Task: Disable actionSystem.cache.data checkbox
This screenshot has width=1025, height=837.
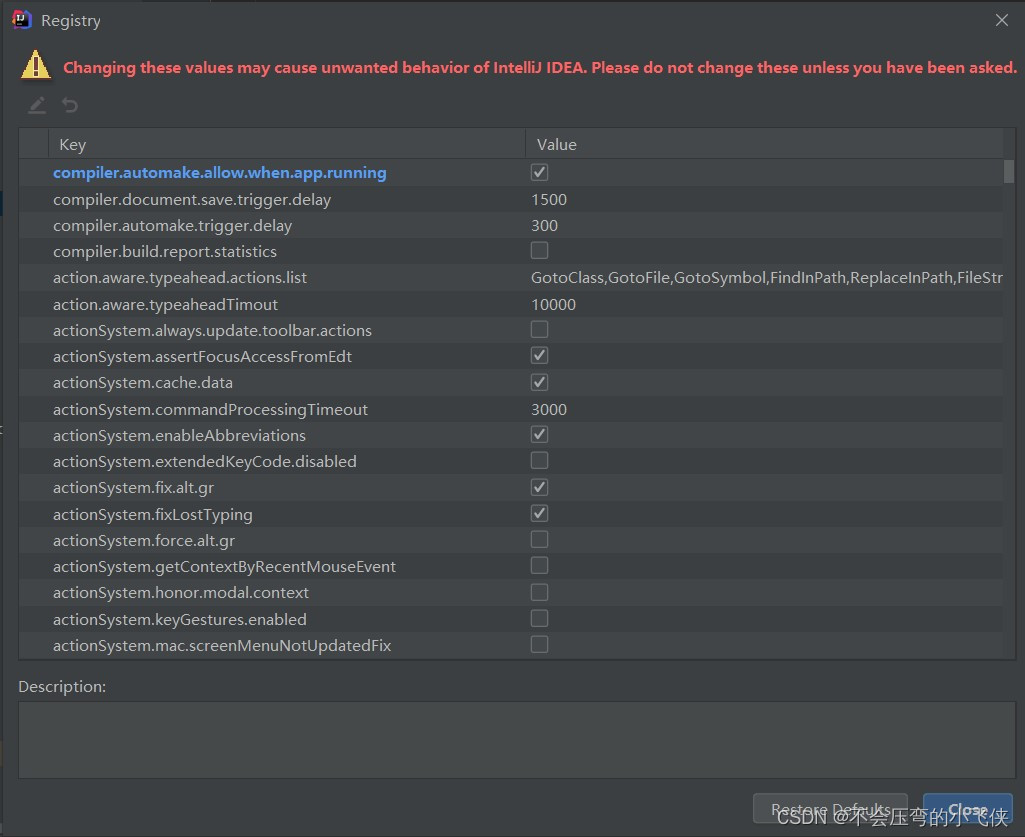Action: click(x=539, y=382)
